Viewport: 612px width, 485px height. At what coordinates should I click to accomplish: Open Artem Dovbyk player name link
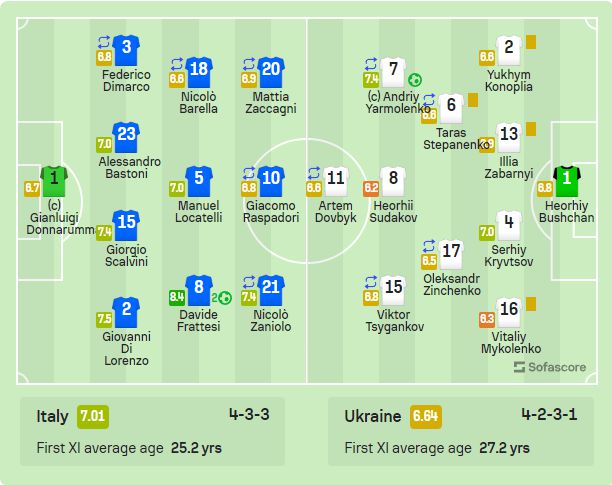(x=335, y=211)
